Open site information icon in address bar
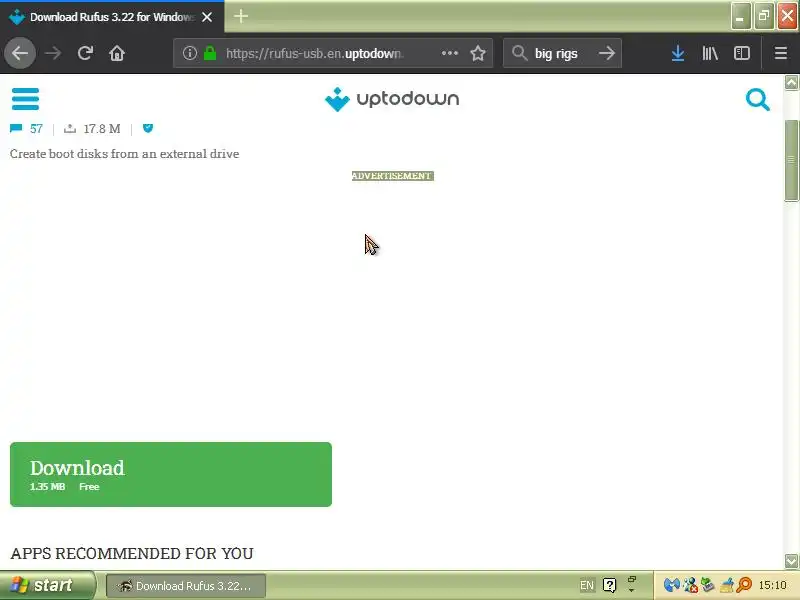The image size is (800, 600). [x=189, y=53]
